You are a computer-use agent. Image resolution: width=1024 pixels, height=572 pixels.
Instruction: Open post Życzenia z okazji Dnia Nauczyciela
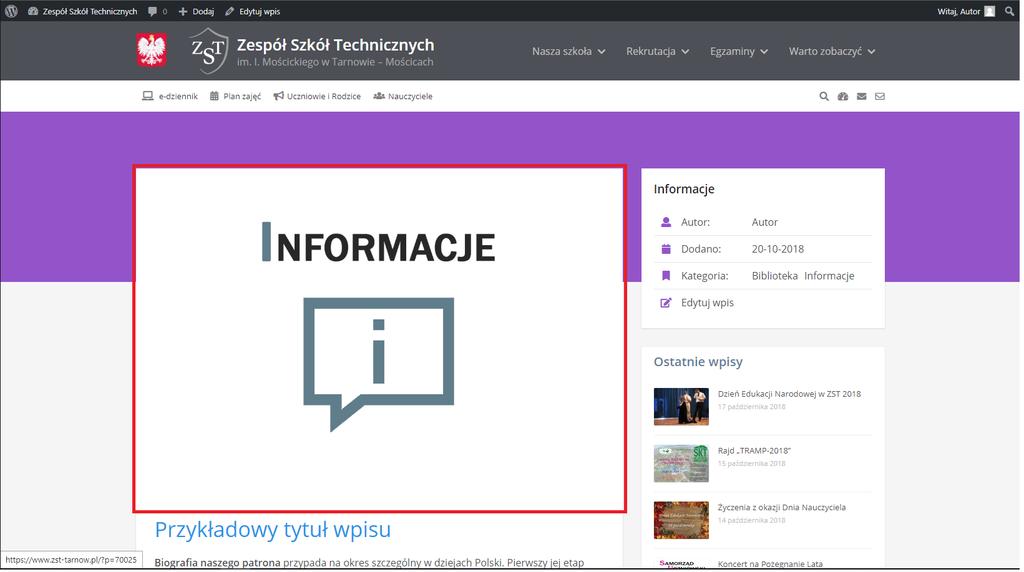pos(781,507)
